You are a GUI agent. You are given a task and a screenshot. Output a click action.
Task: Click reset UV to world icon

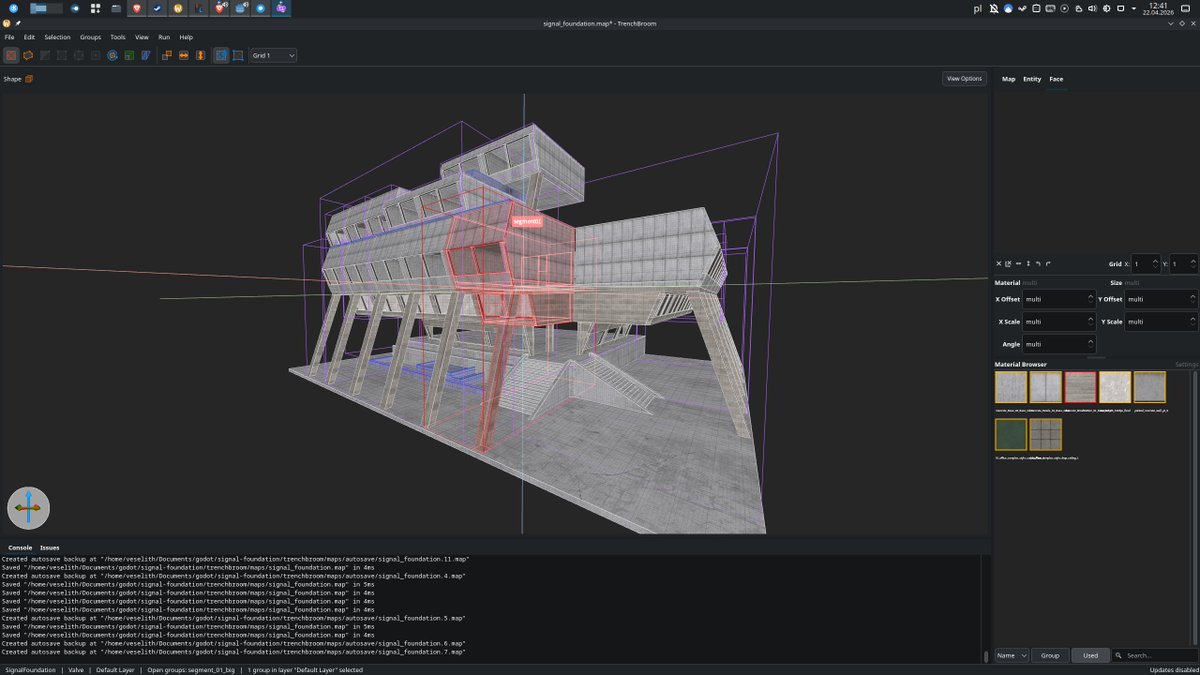[1008, 264]
